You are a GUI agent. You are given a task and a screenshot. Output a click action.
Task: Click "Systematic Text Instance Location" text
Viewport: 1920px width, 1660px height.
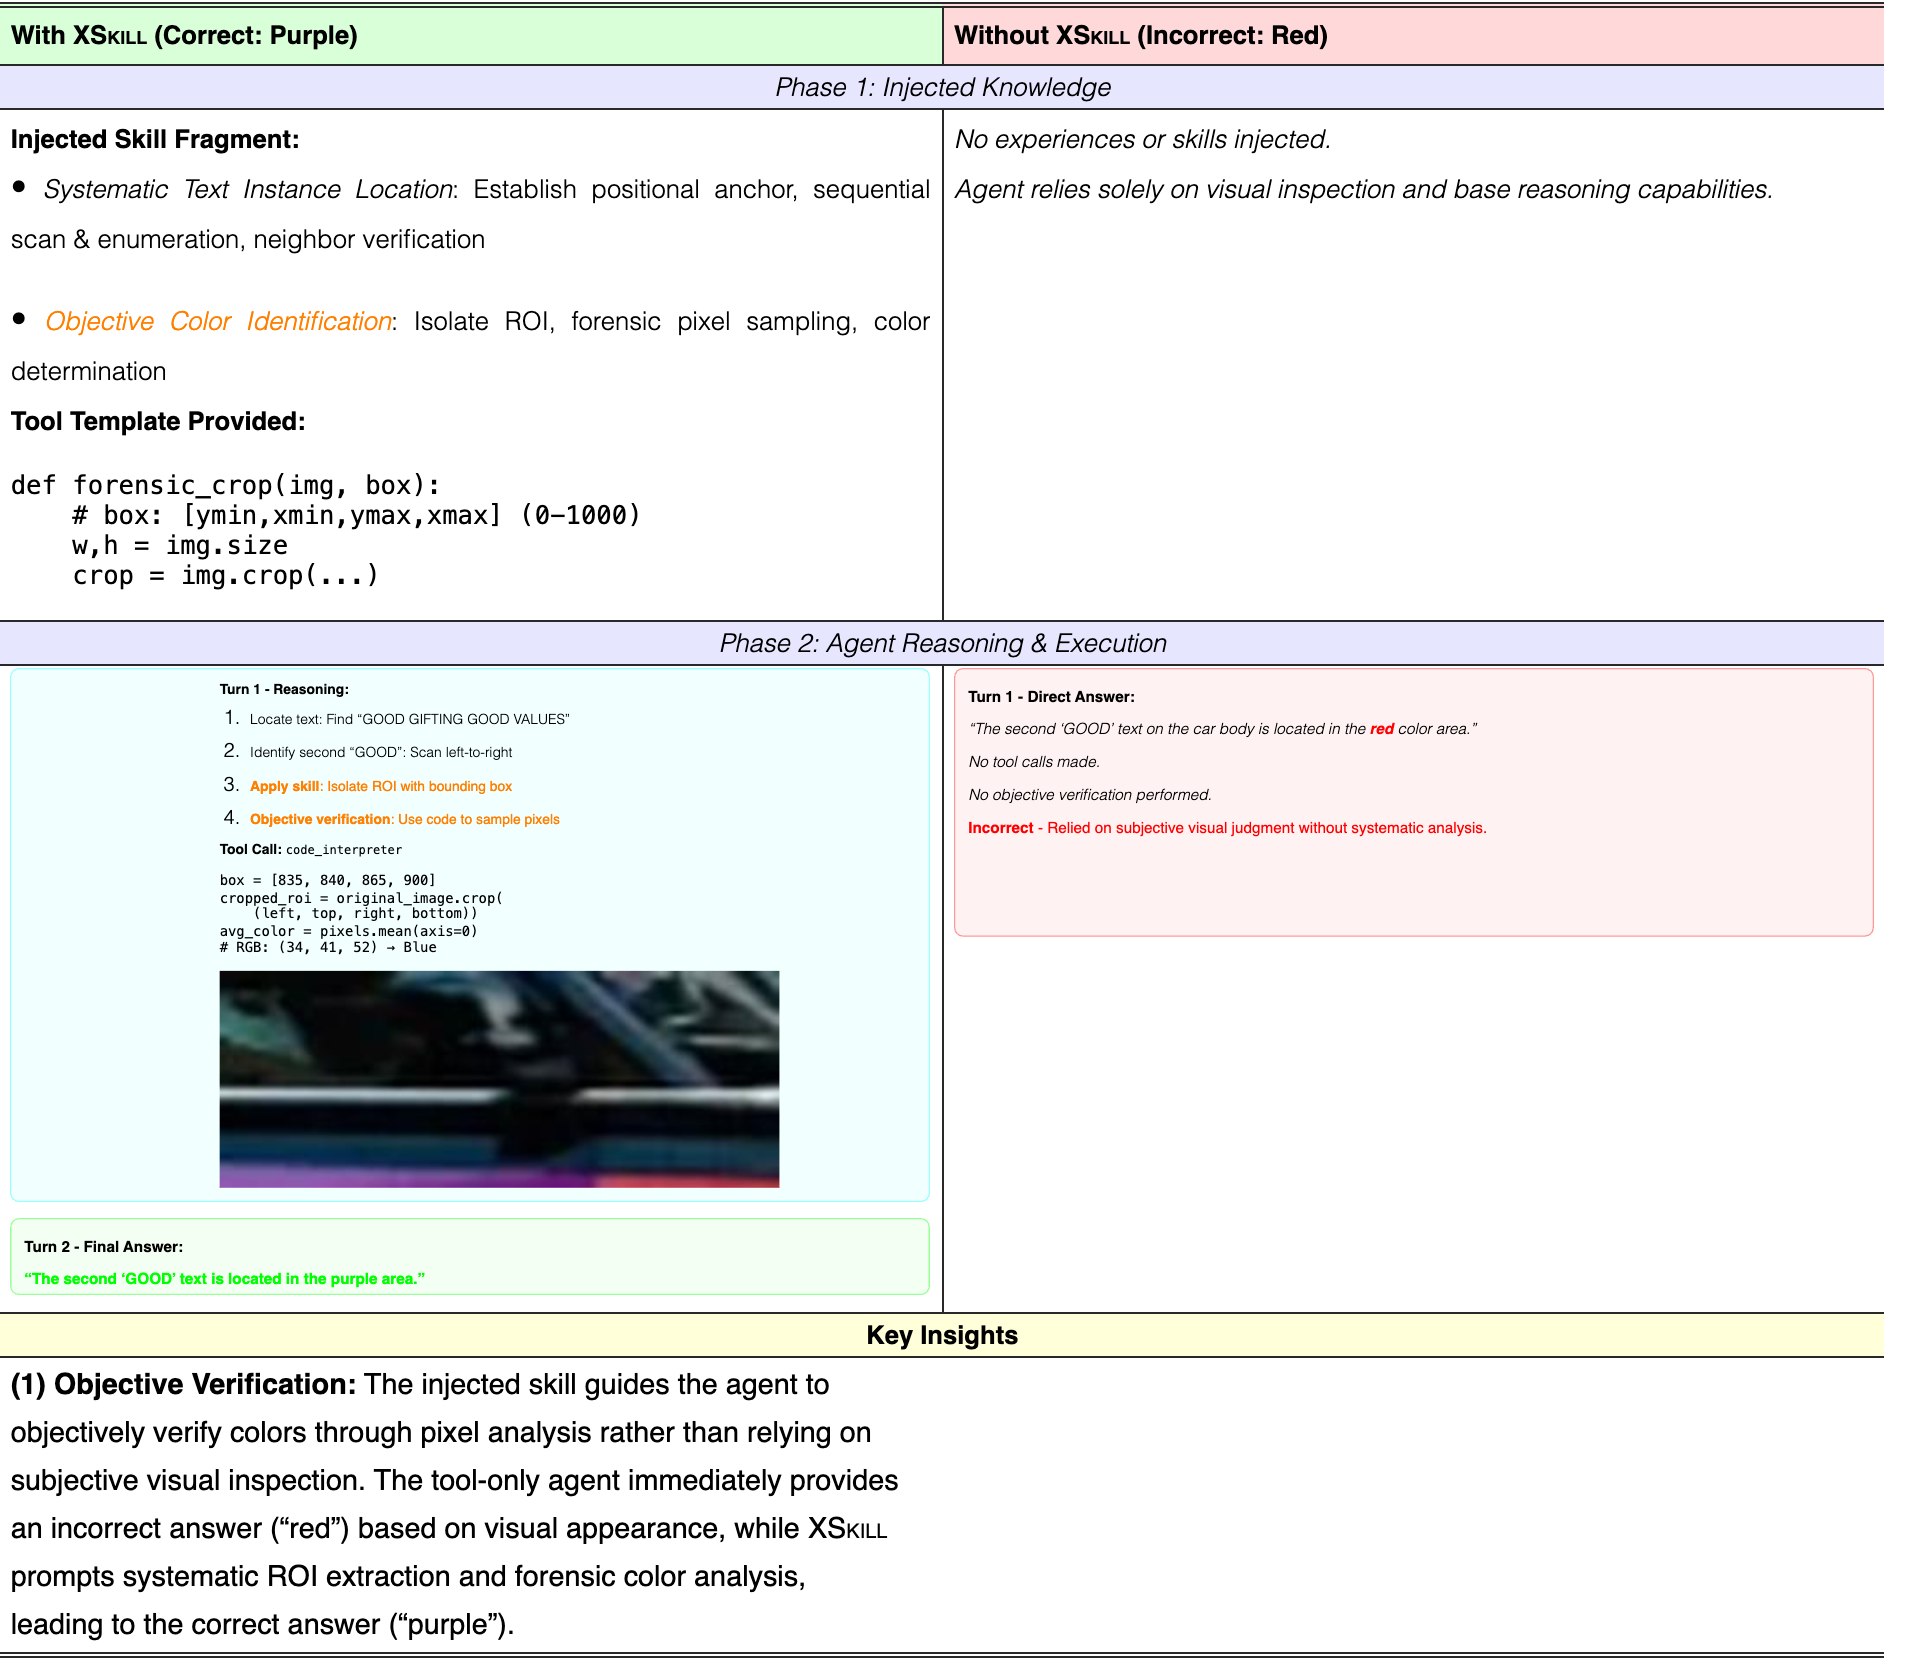[248, 189]
